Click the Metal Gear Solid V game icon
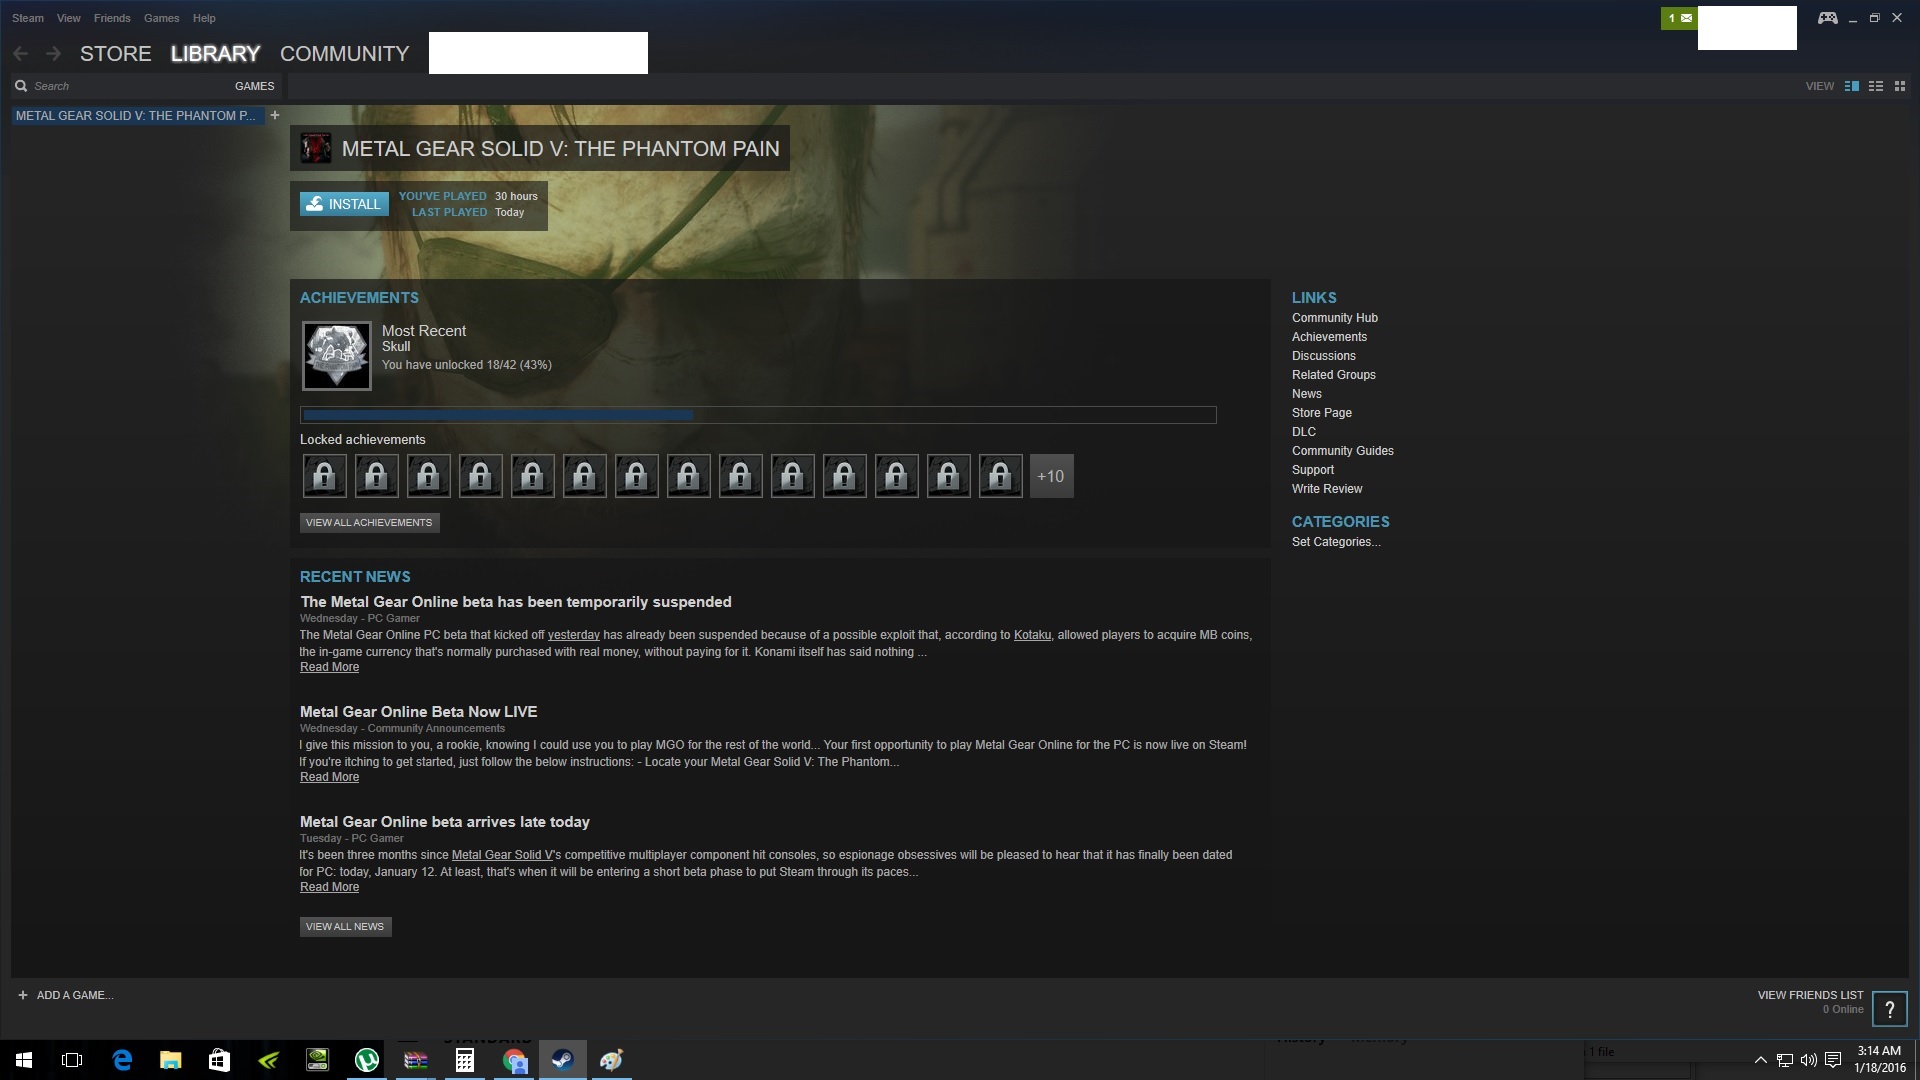This screenshot has width=1920, height=1080. (316, 148)
